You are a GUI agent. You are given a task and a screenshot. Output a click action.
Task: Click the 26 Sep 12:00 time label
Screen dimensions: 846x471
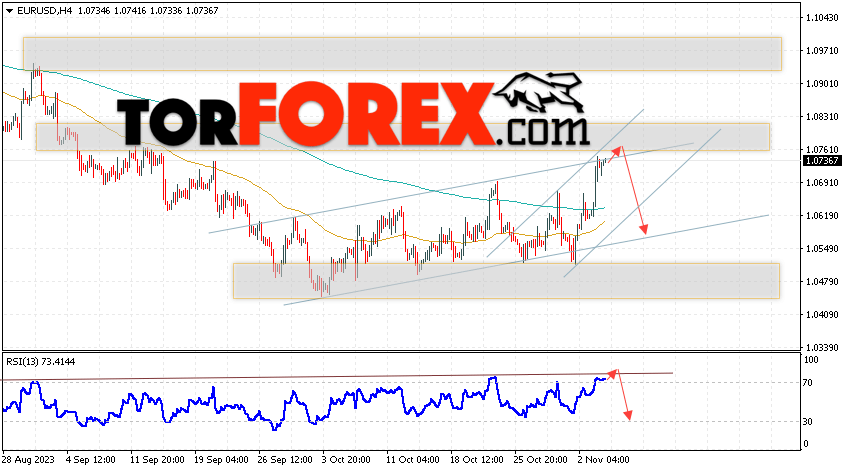(285, 460)
